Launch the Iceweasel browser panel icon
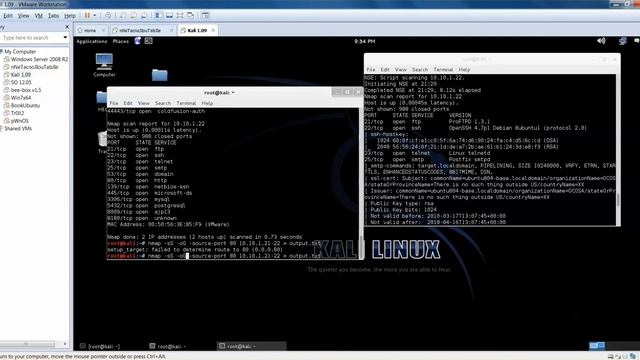Image resolution: width=640 pixels, height=360 pixels. pyautogui.click(x=138, y=41)
